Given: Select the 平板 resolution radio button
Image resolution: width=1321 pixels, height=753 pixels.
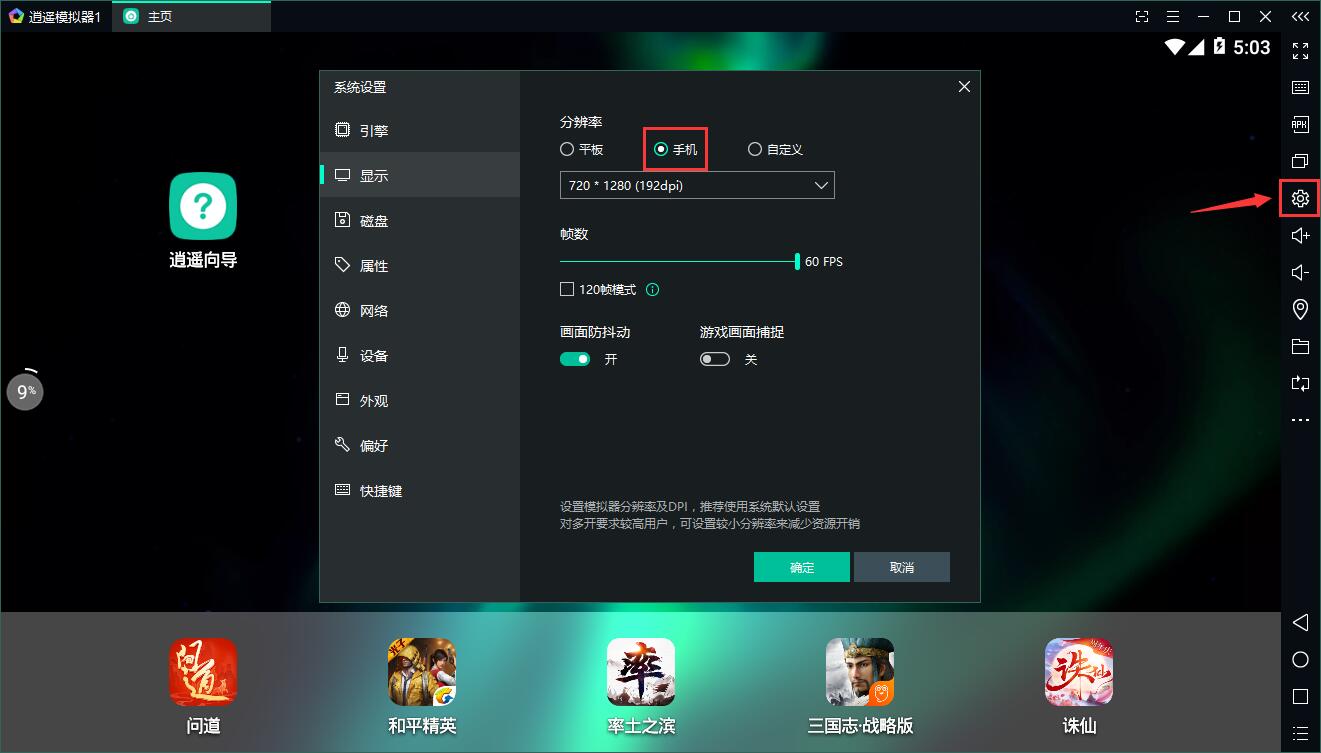Looking at the screenshot, I should pyautogui.click(x=567, y=149).
